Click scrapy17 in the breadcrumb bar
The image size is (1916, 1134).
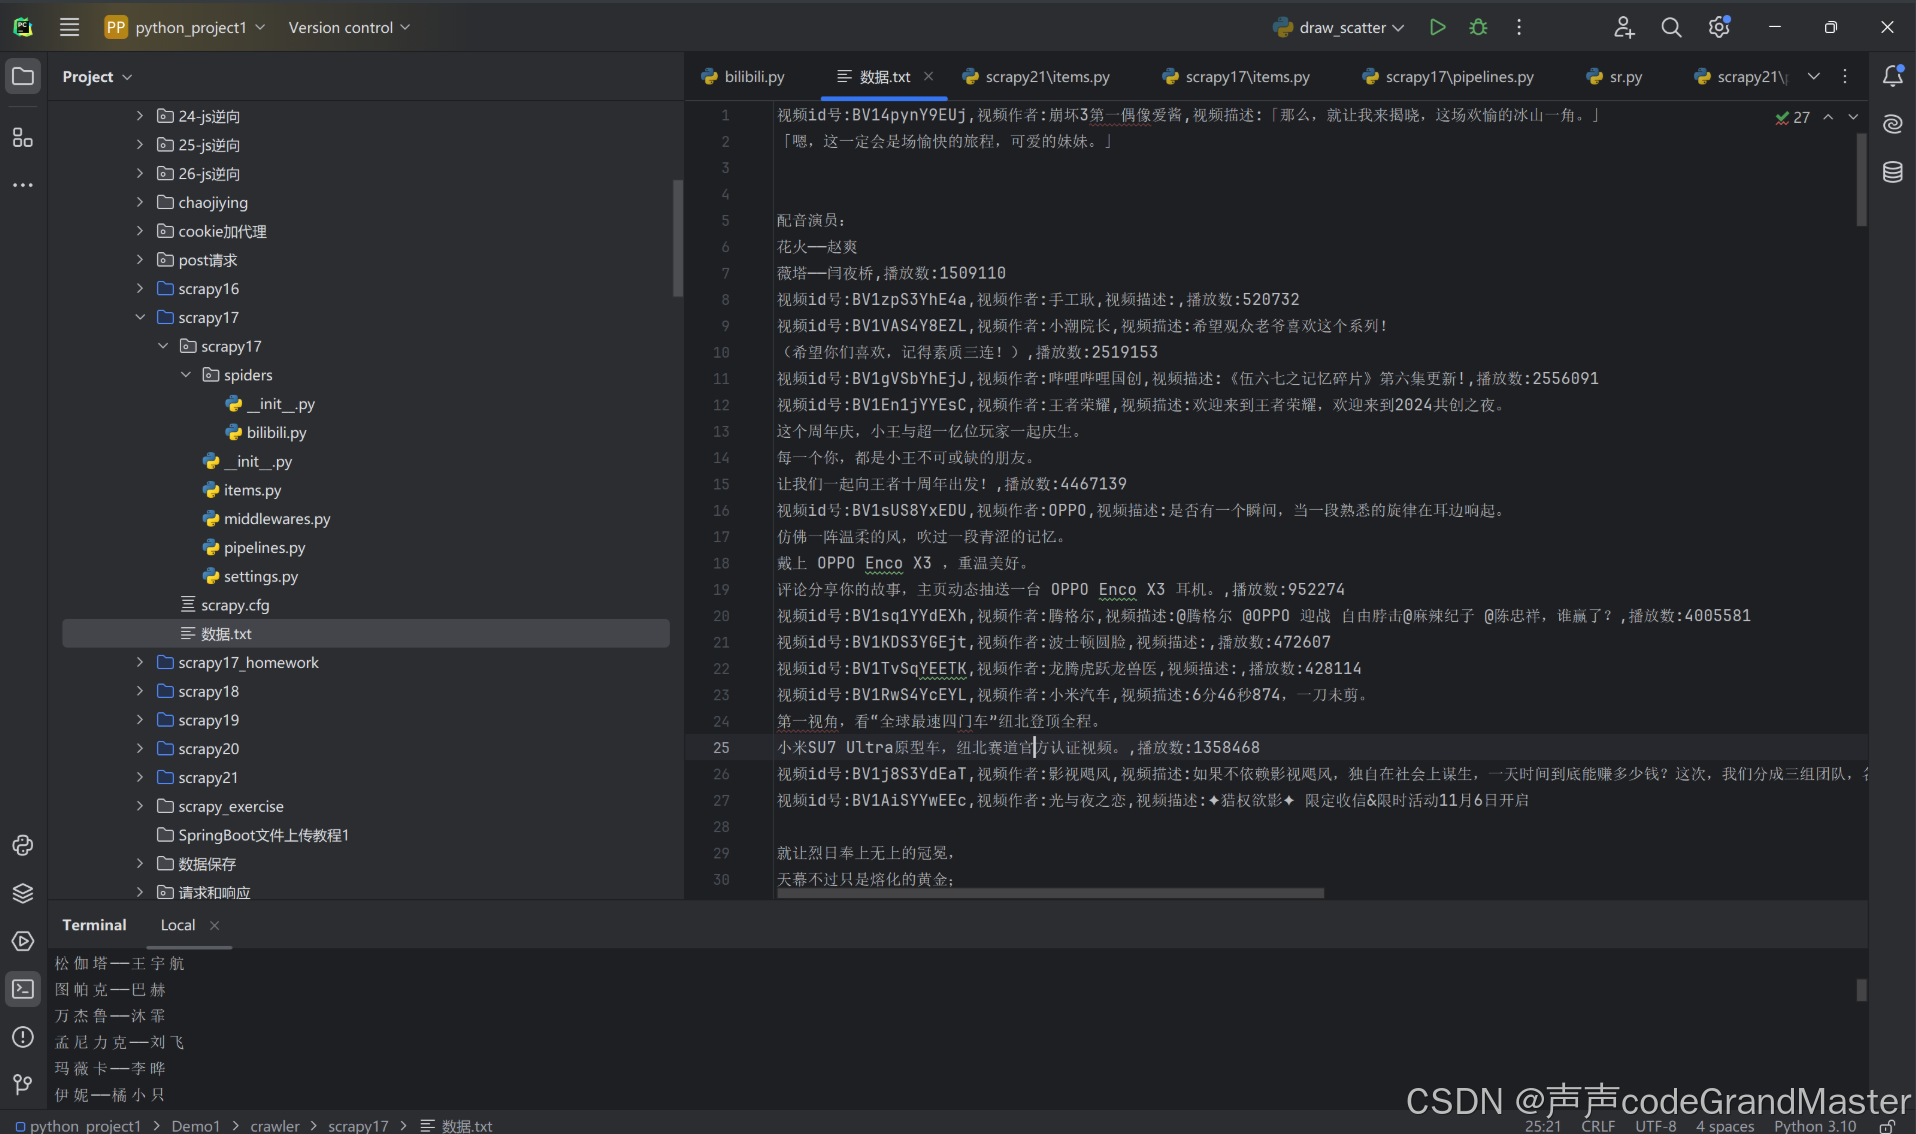point(358,1126)
